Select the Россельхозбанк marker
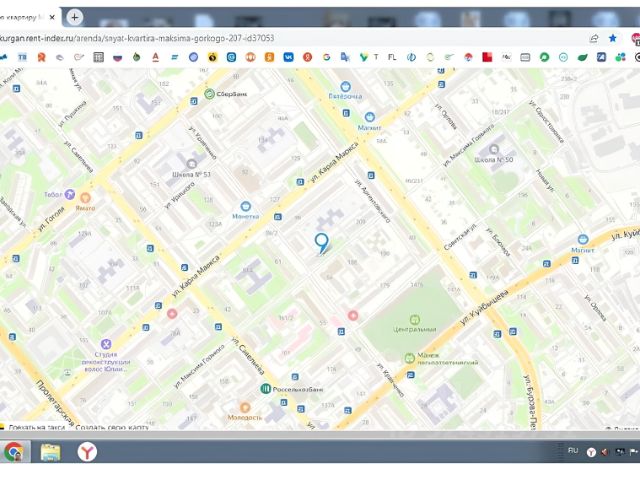 [x=266, y=389]
